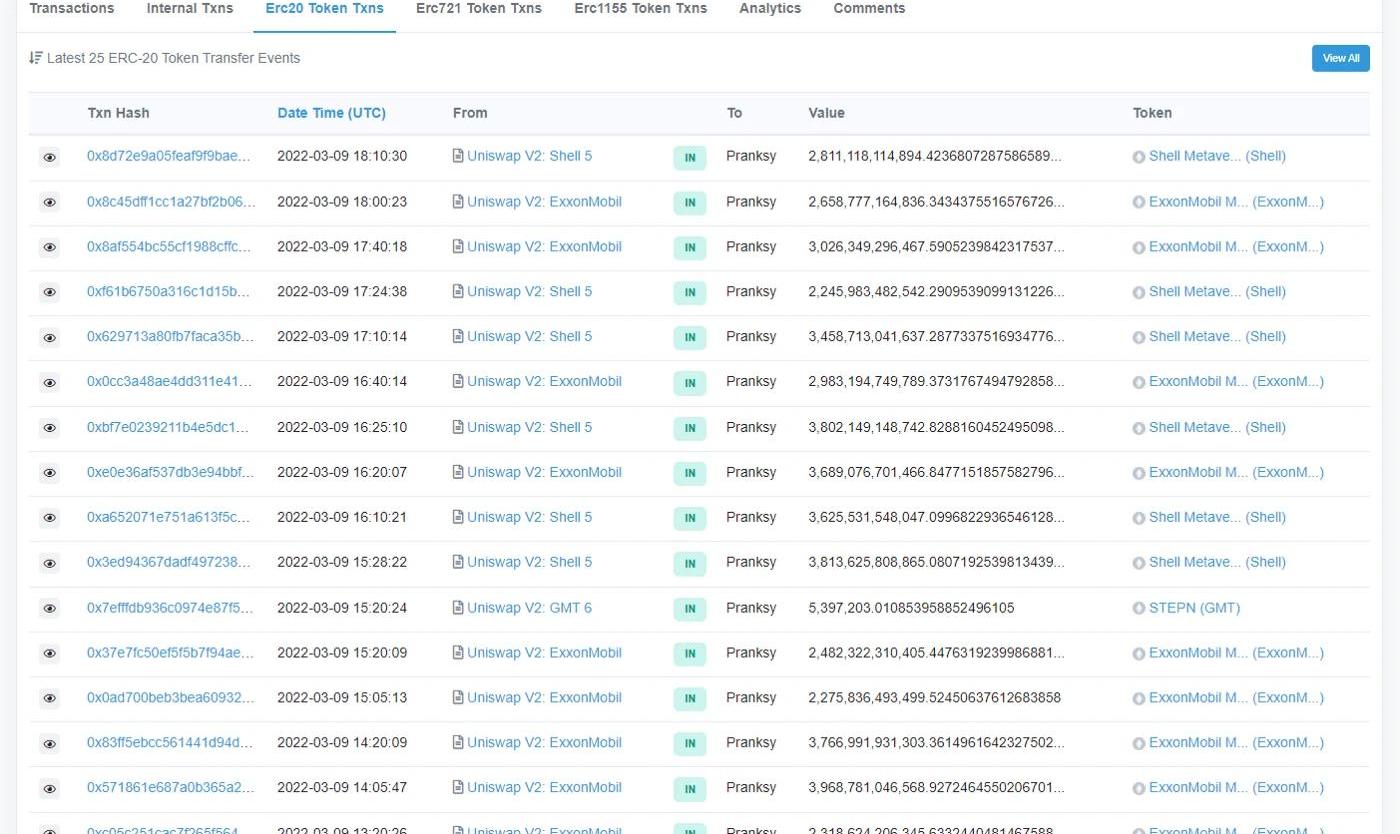The image size is (1400, 834).
Task: Toggle Date Time (UTC) column format
Action: coord(331,113)
